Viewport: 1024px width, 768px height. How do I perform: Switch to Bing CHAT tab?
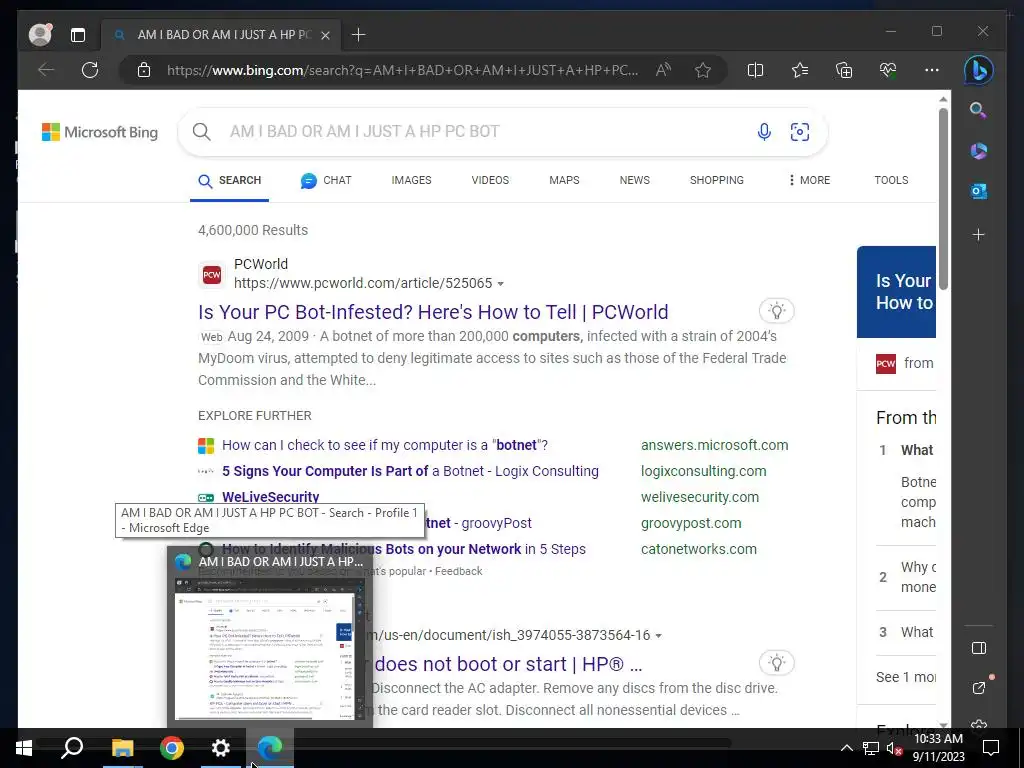click(x=326, y=181)
